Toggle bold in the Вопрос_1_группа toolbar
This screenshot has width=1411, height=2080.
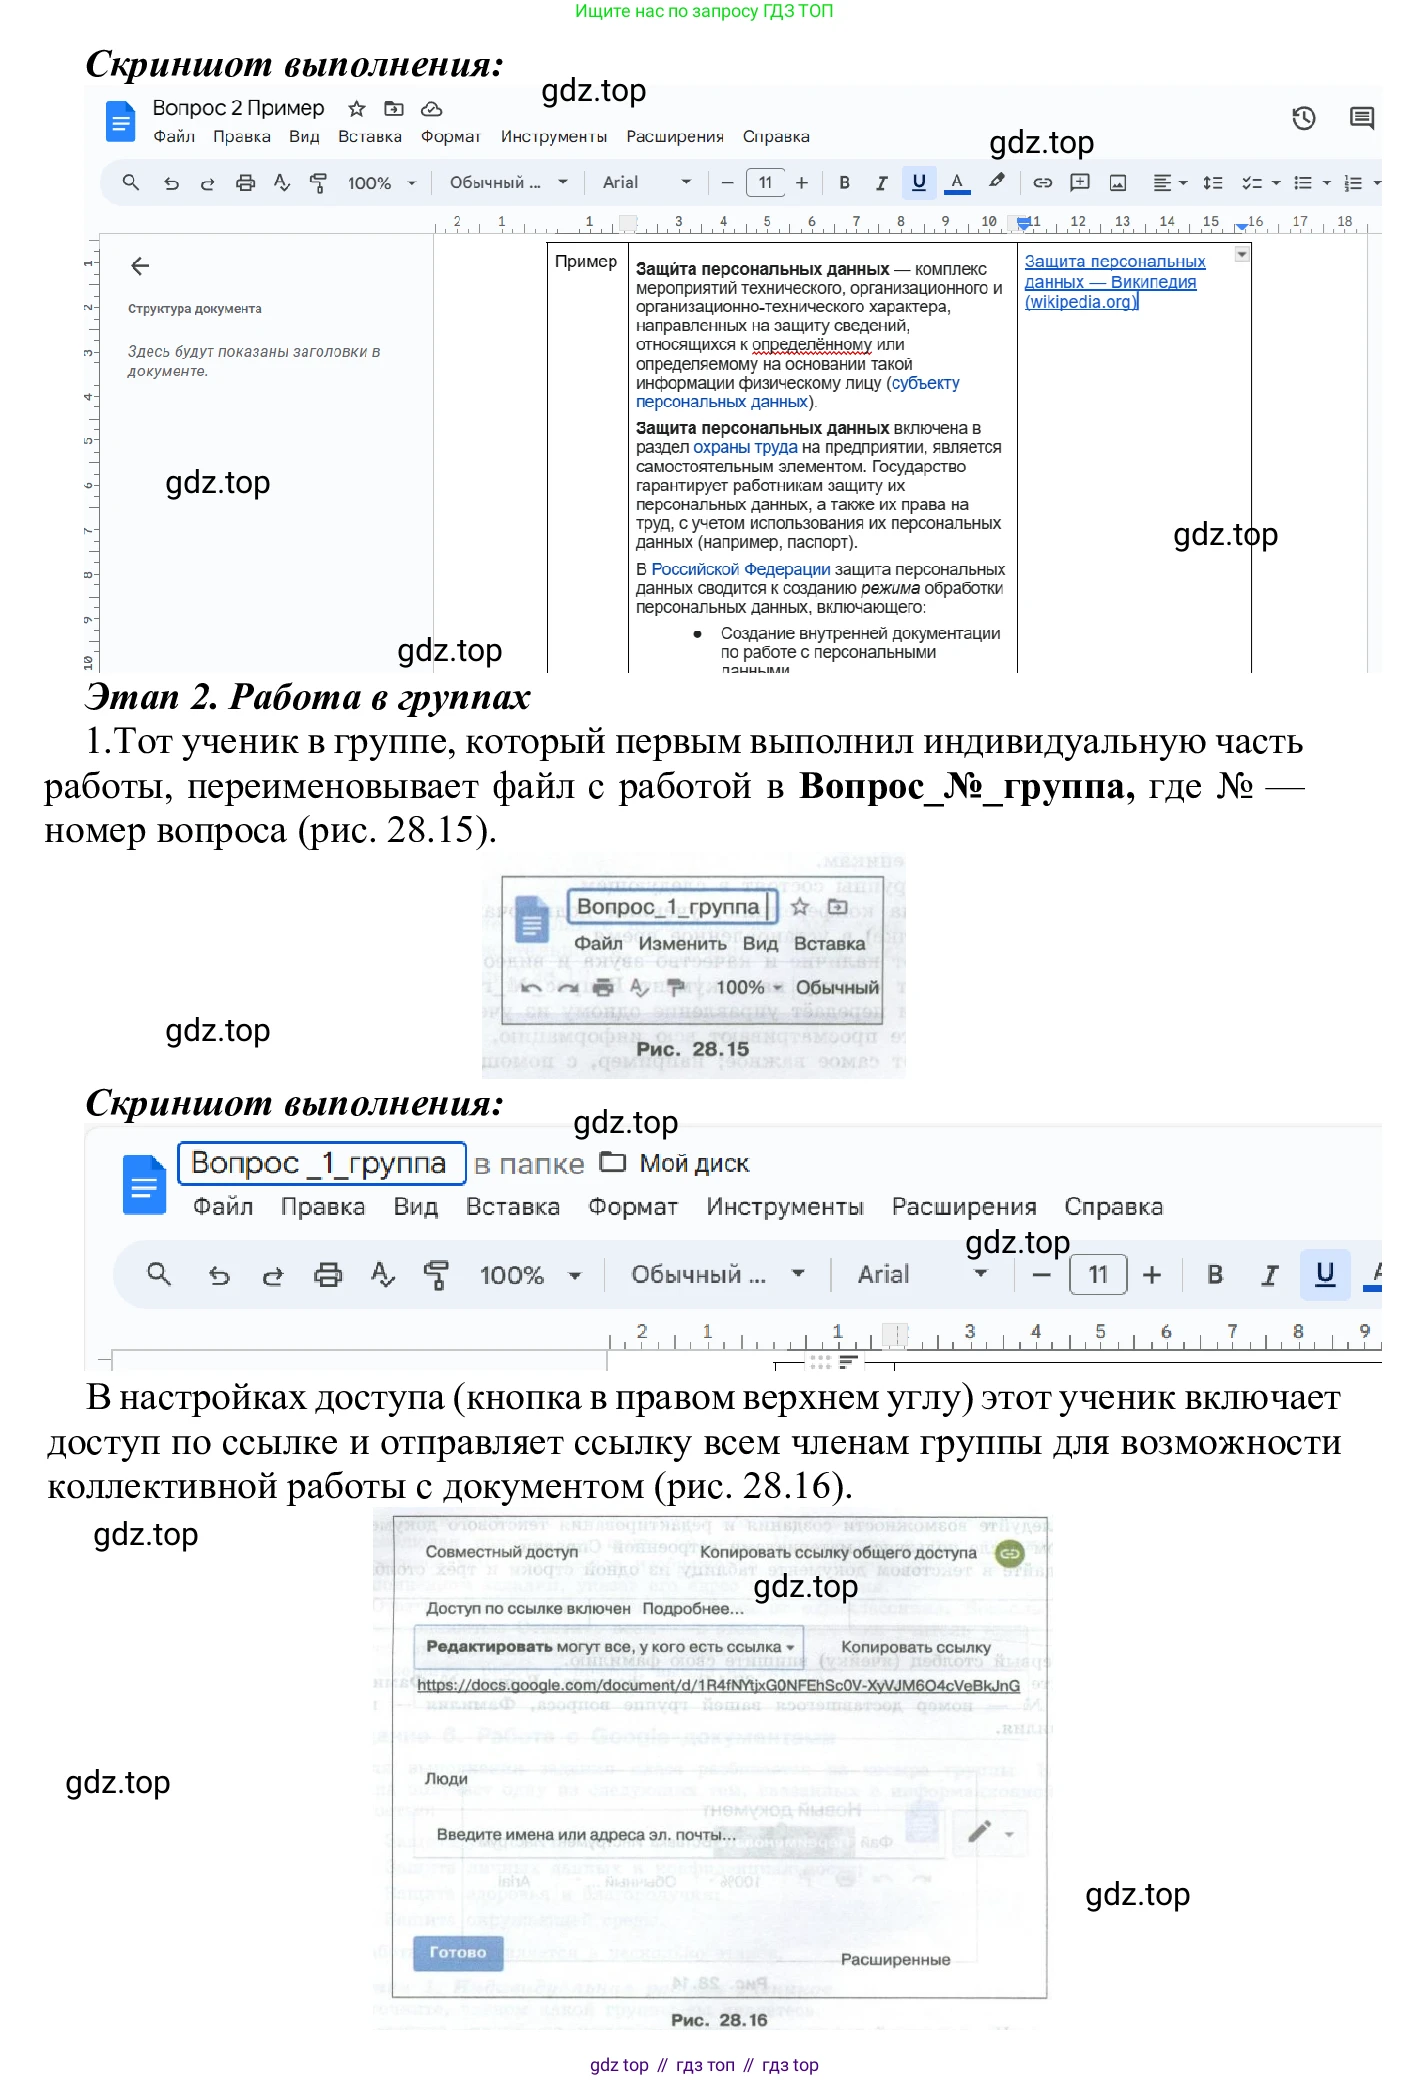click(x=1215, y=1275)
